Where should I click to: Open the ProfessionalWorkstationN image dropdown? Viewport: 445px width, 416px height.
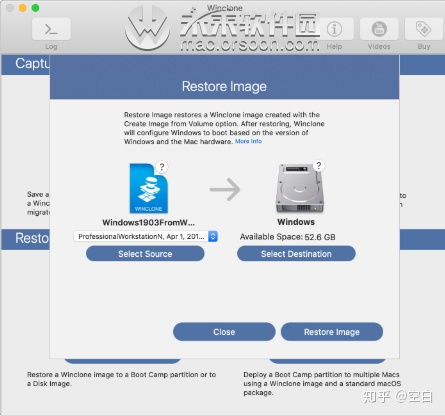(x=146, y=236)
